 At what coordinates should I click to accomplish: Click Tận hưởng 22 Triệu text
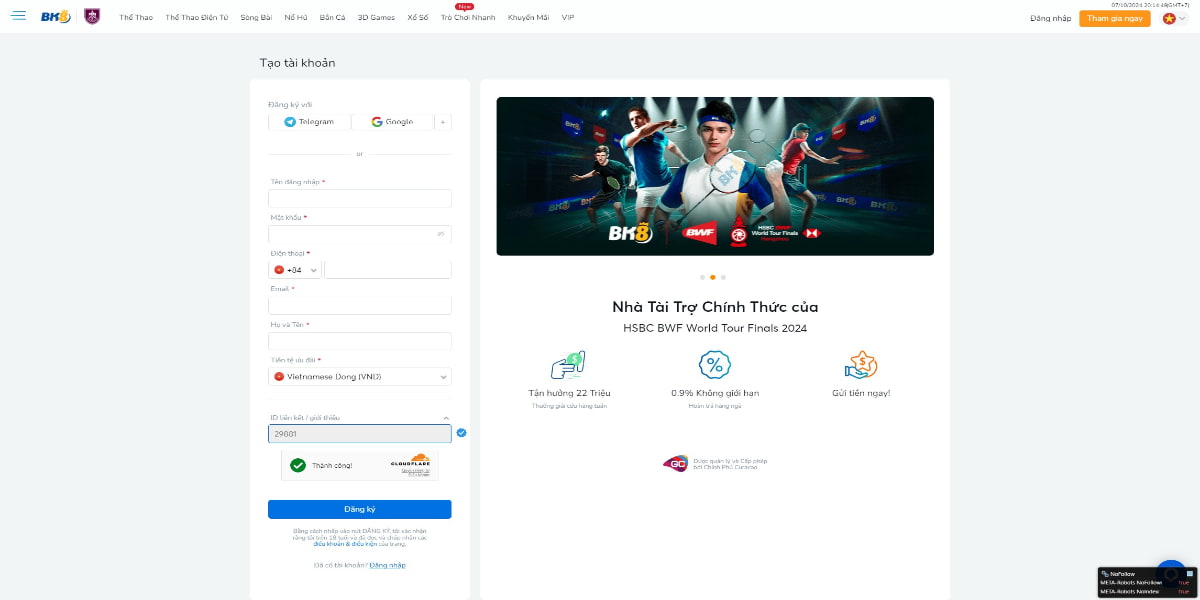[x=569, y=393]
